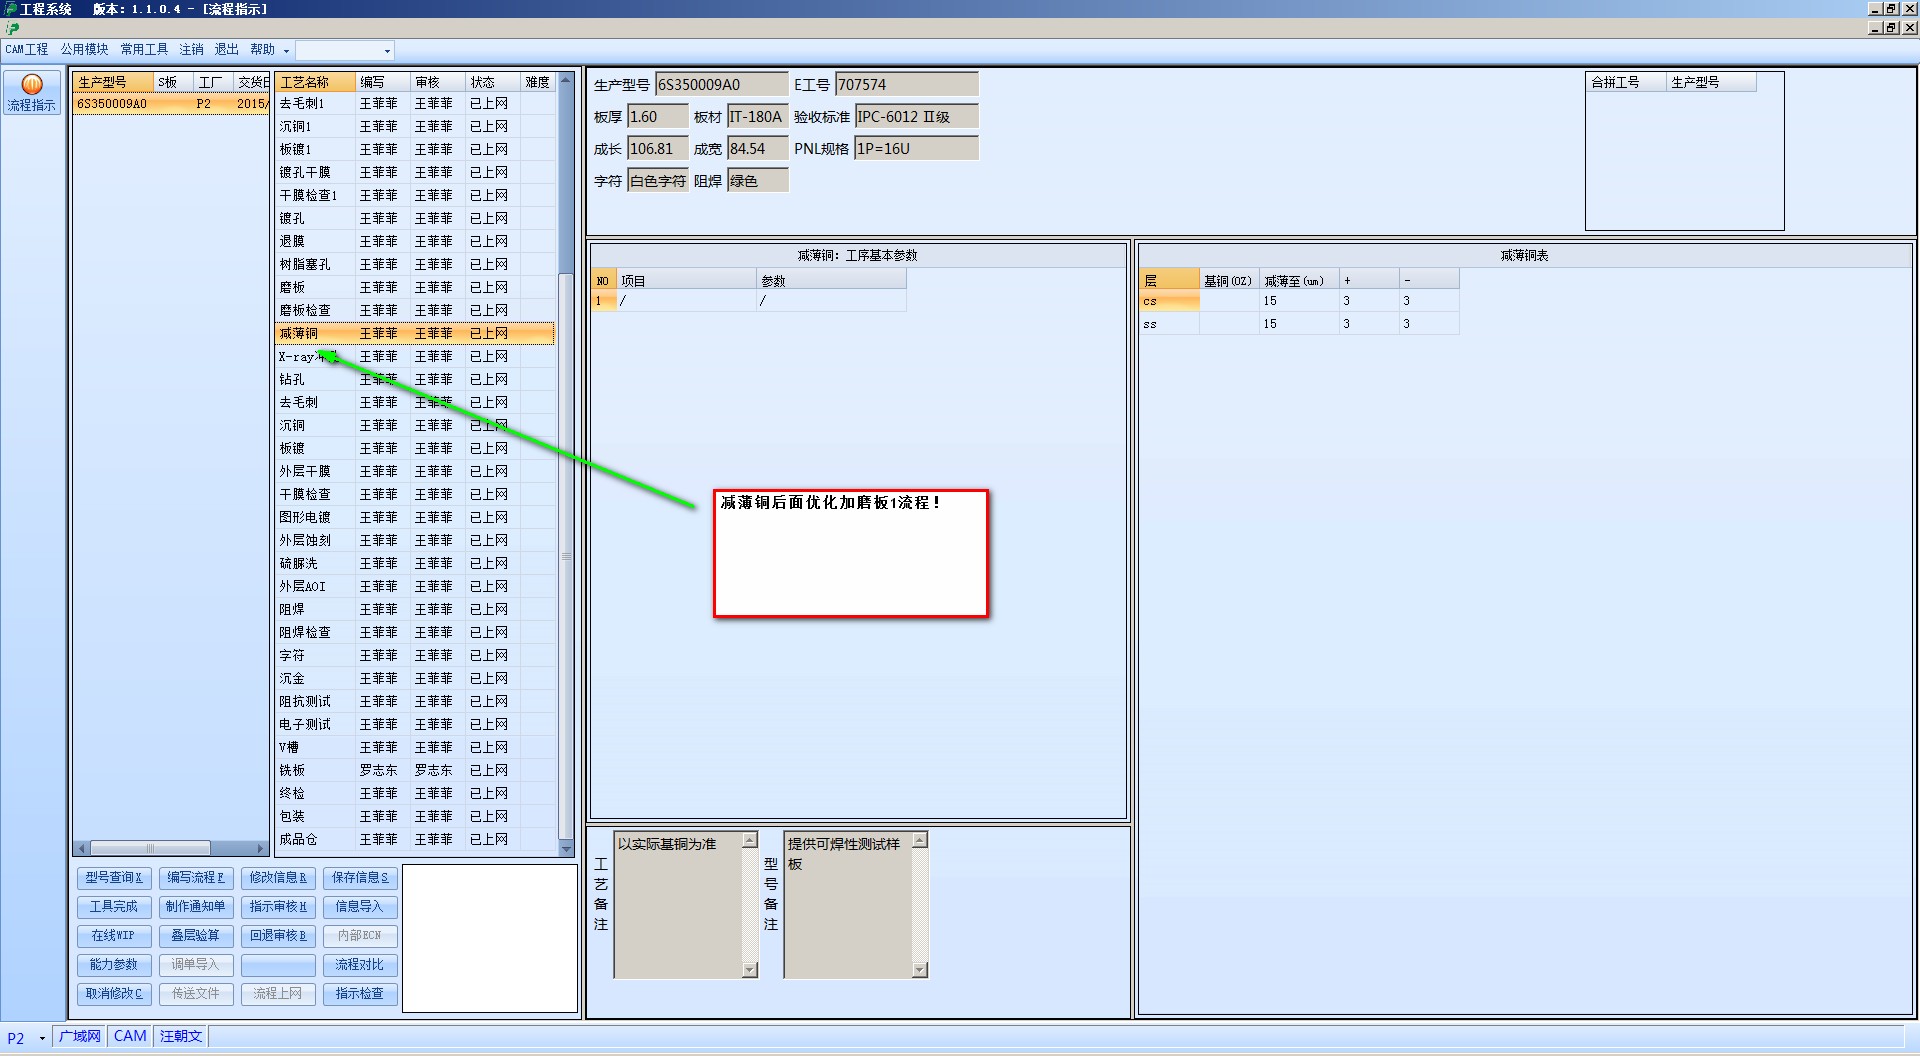This screenshot has width=1920, height=1056.
Task: Click the 工艺名称 column header
Action: (315, 82)
